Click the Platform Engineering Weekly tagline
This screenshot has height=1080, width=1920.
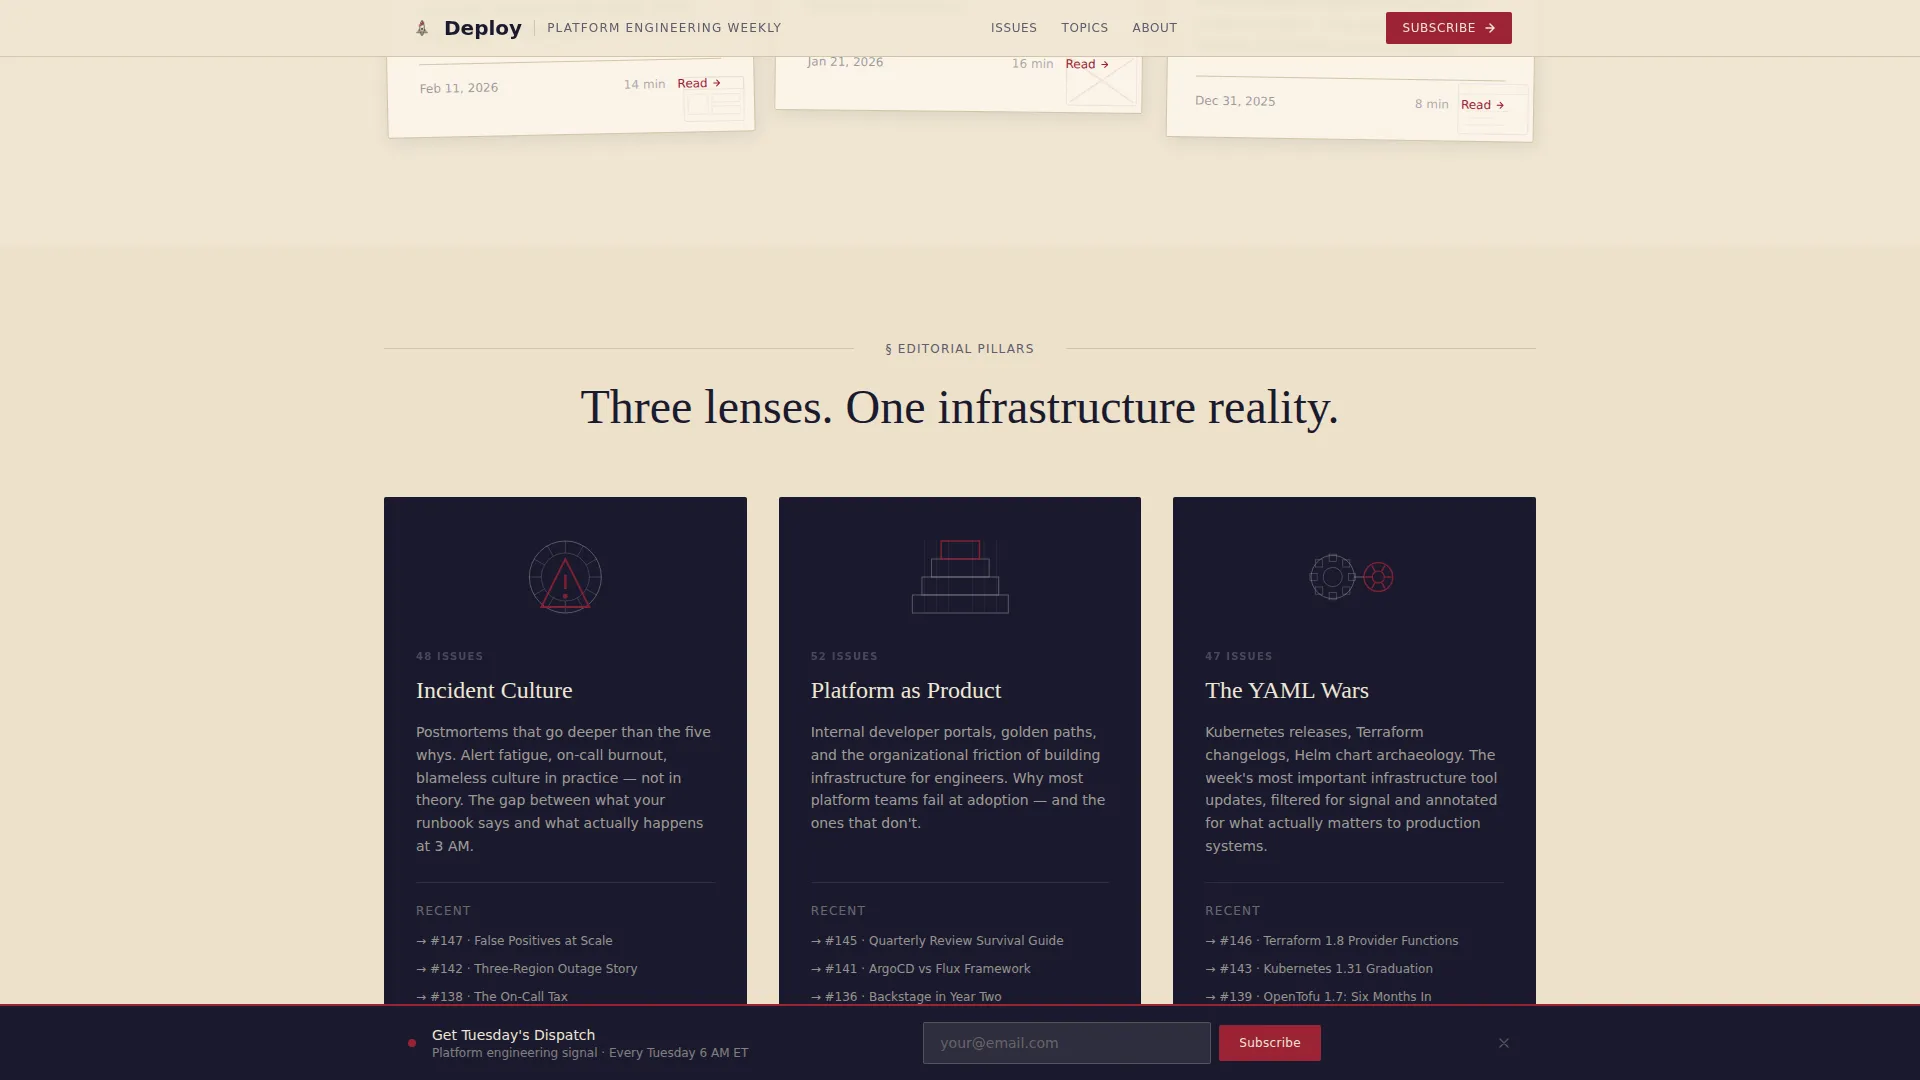(664, 28)
